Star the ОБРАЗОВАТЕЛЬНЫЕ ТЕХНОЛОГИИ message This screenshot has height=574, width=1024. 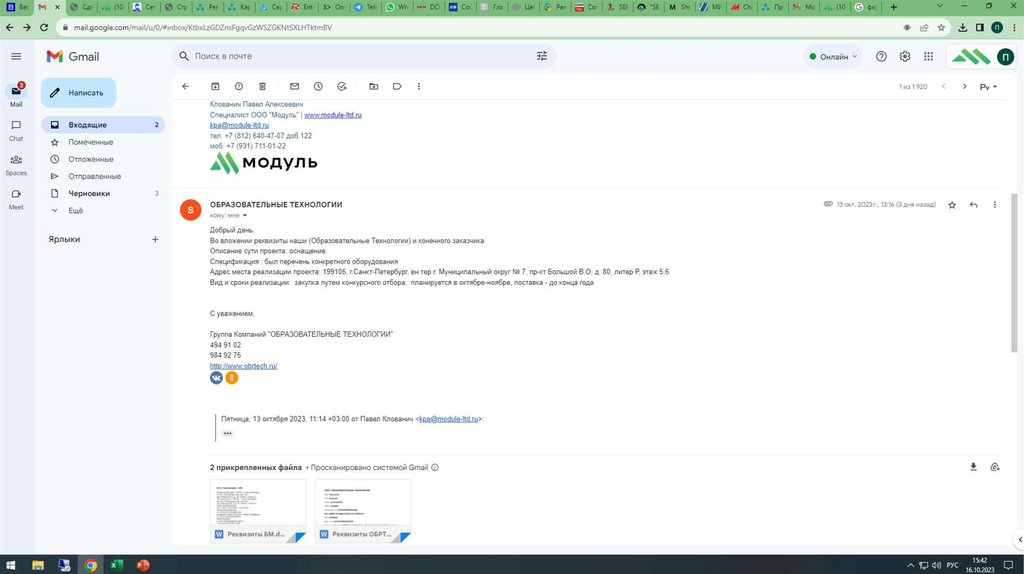952,205
